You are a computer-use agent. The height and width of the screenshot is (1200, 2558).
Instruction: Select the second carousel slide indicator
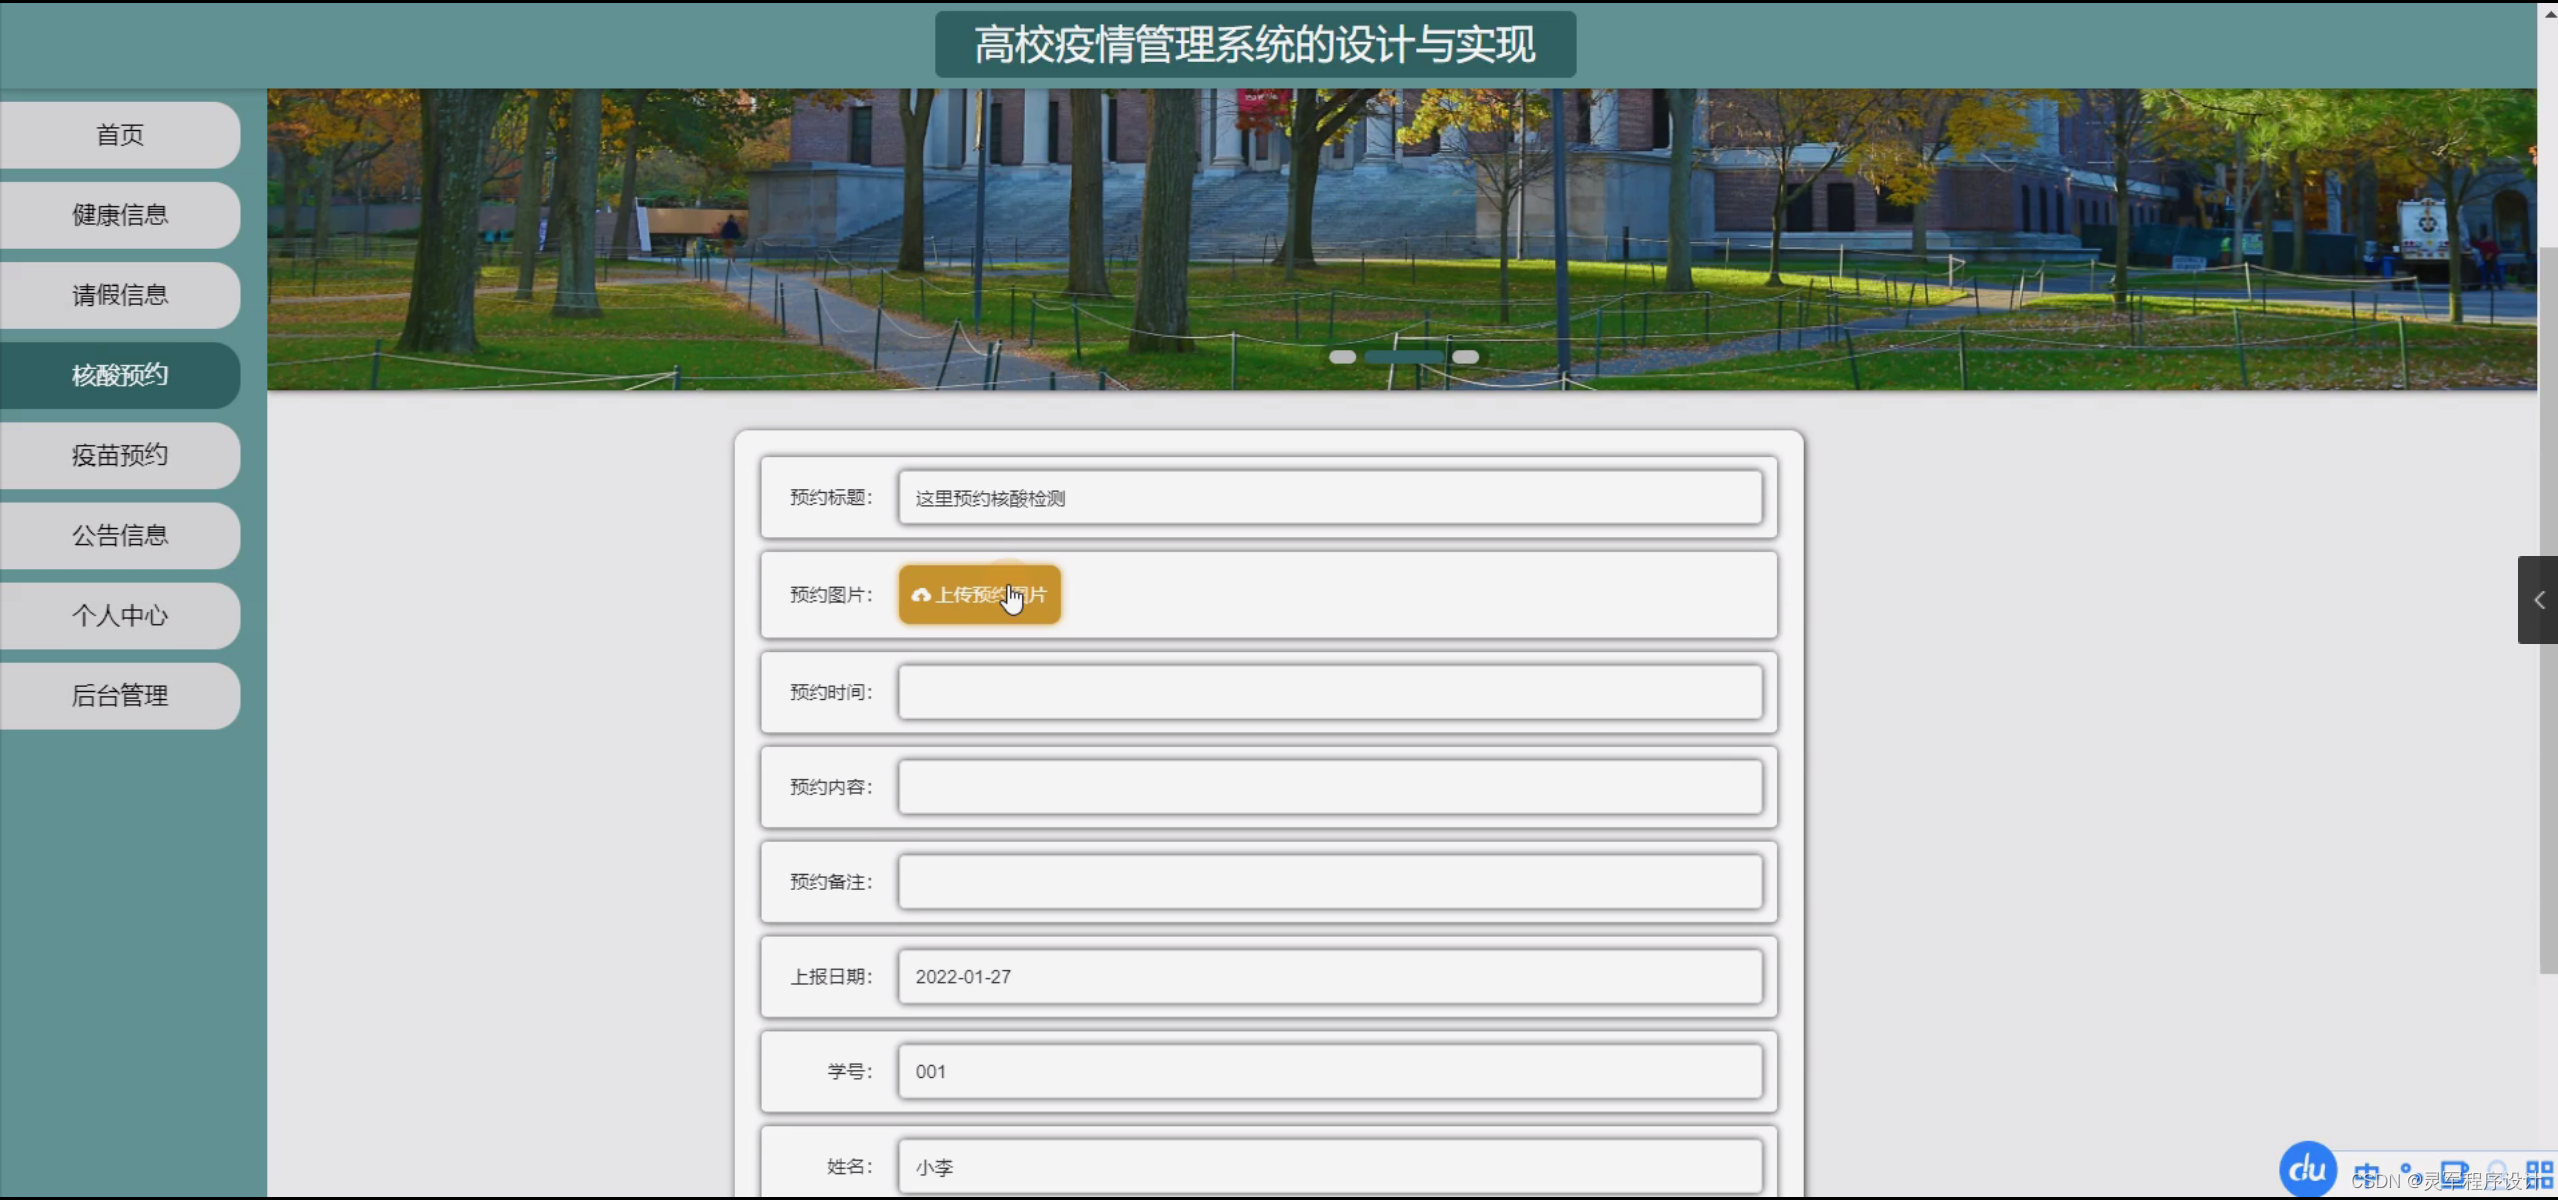[x=1406, y=357]
